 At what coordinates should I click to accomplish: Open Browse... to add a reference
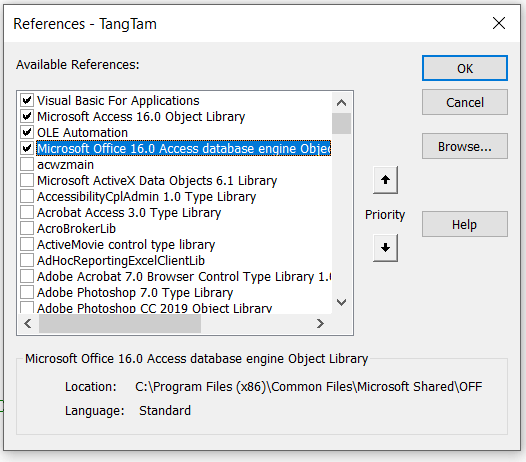click(x=465, y=146)
